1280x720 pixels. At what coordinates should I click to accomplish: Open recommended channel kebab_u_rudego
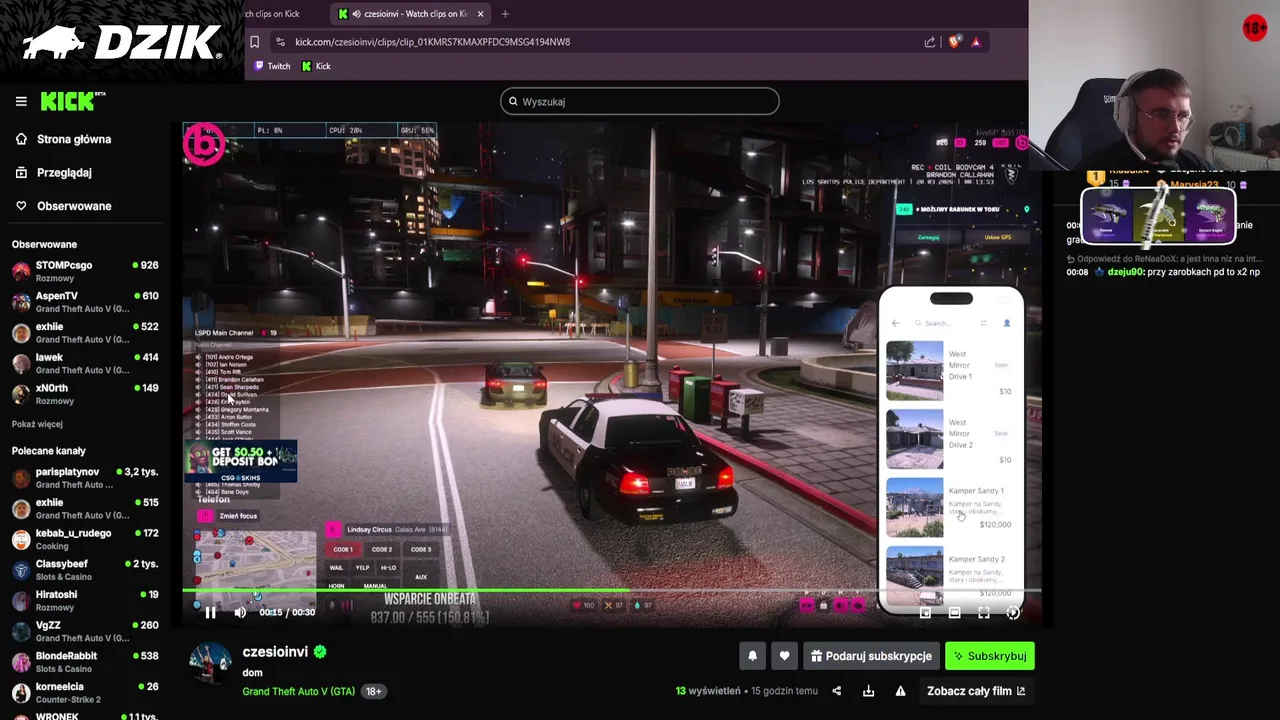coord(85,539)
